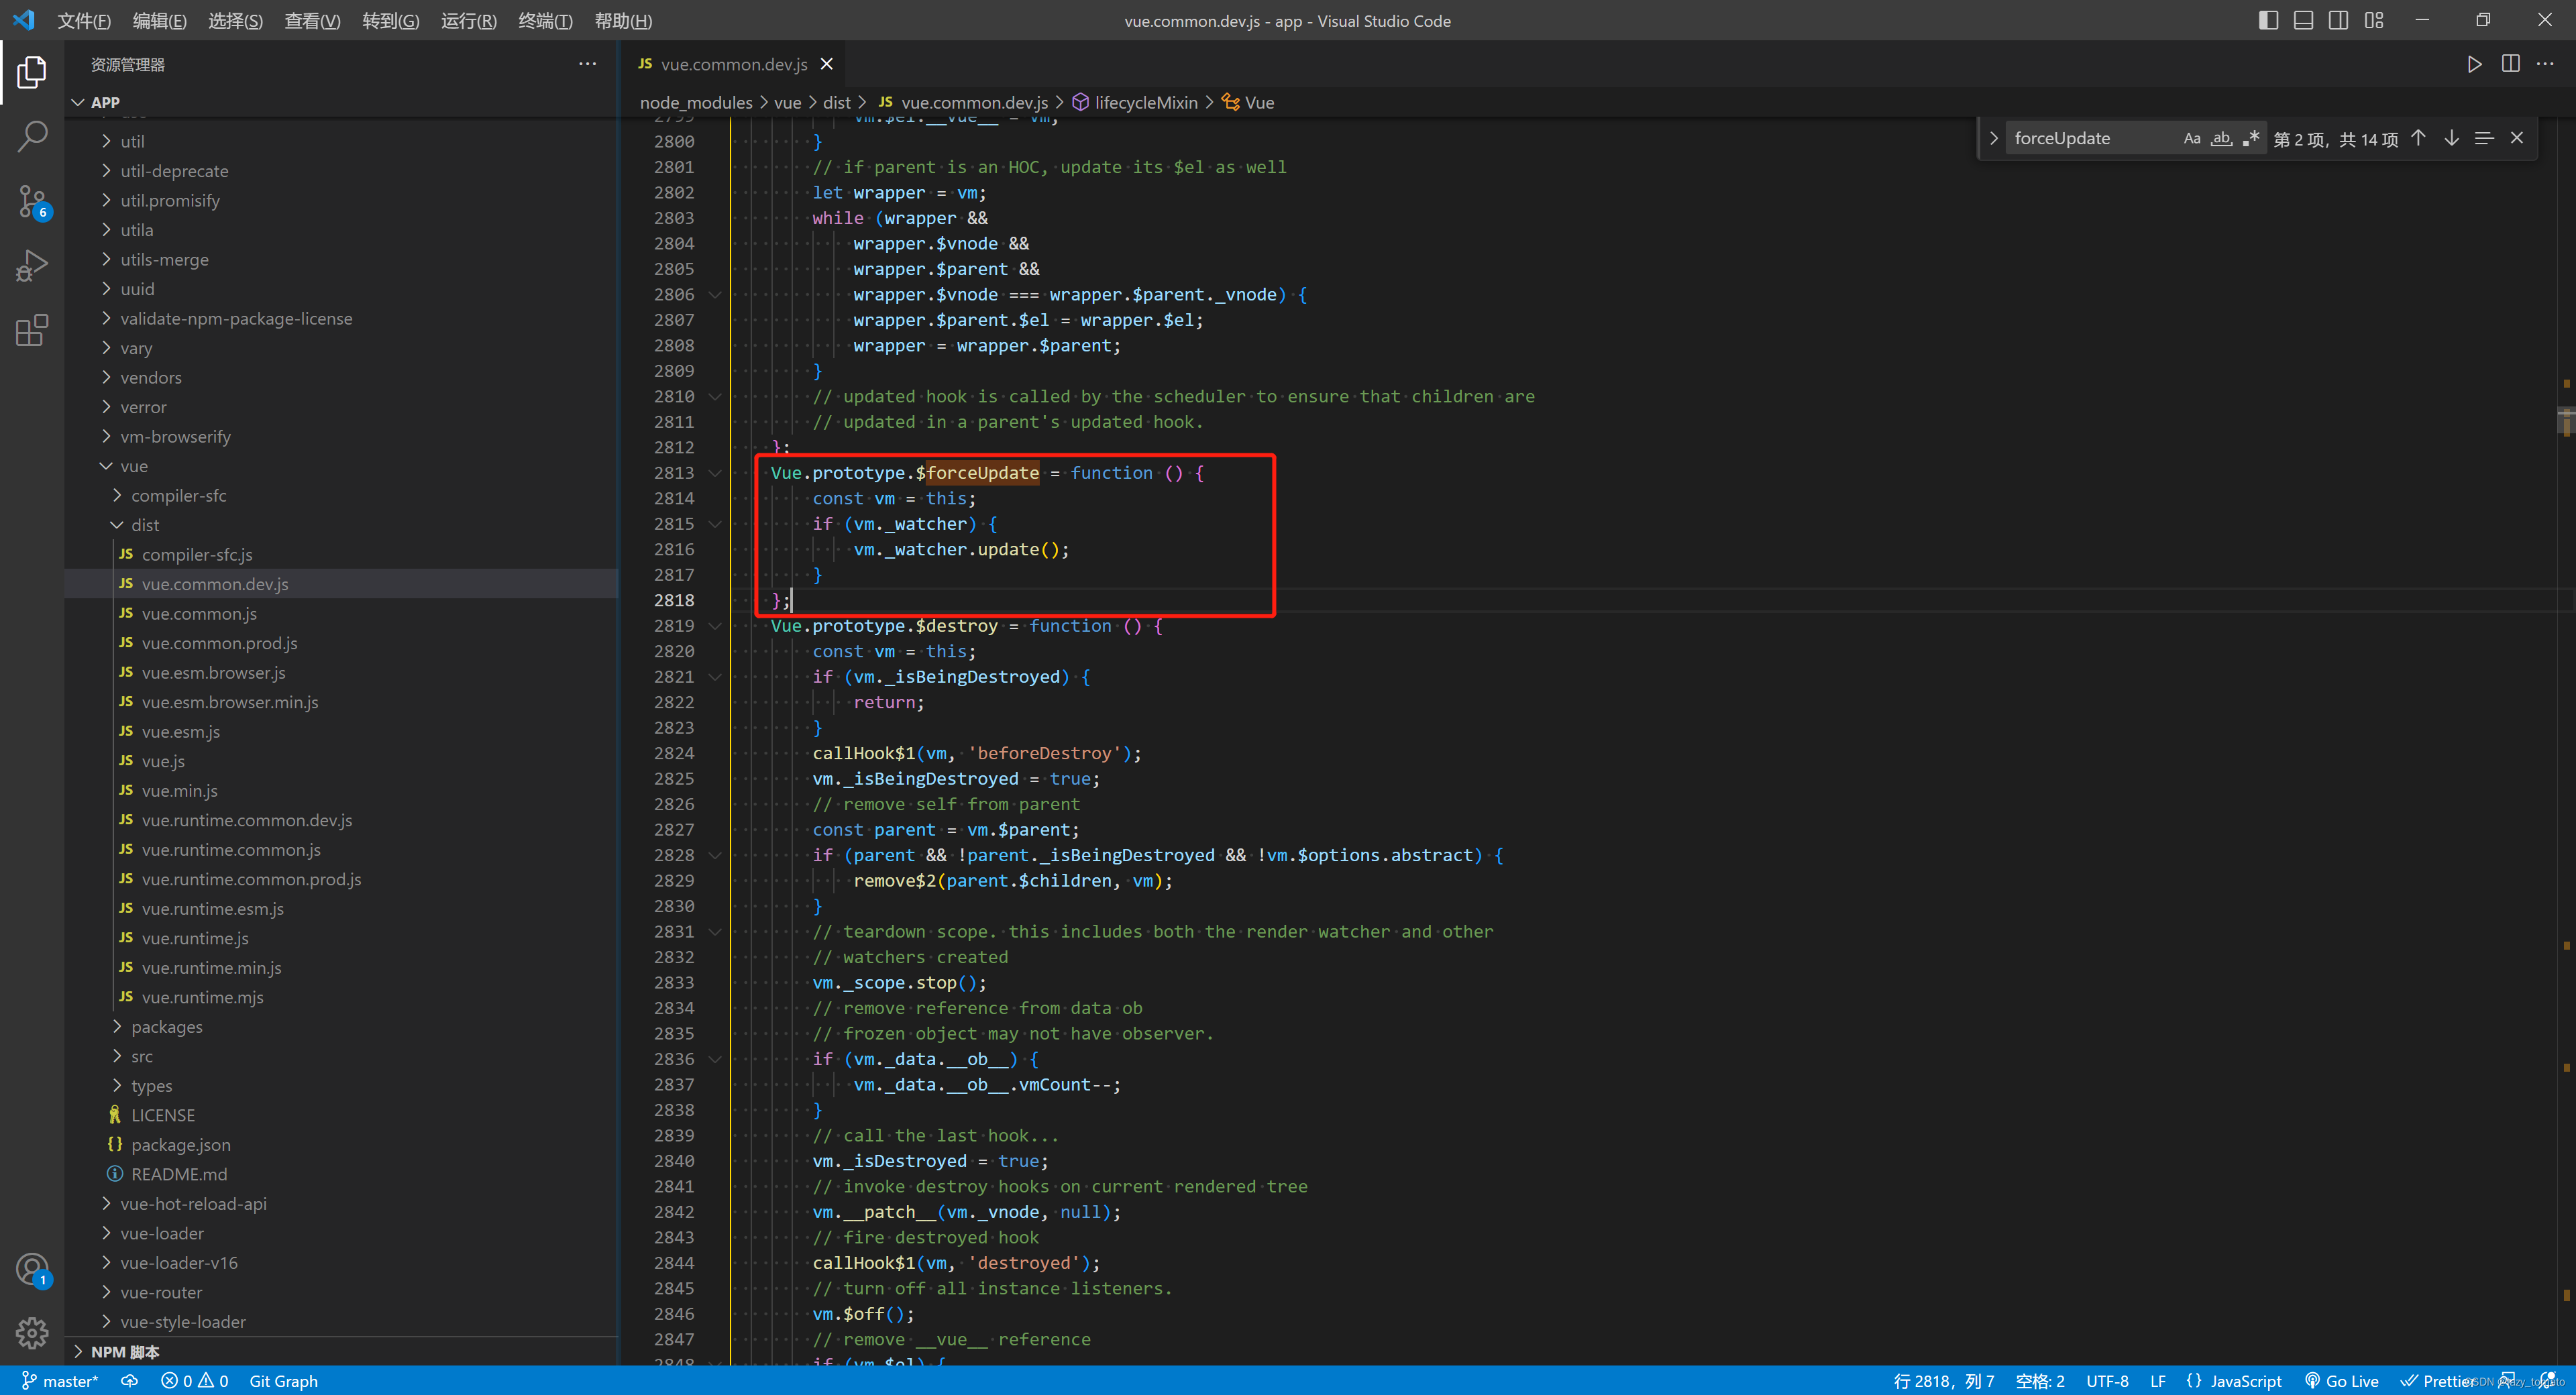Open the Source Control view
This screenshot has width=2576, height=1395.
(x=32, y=201)
